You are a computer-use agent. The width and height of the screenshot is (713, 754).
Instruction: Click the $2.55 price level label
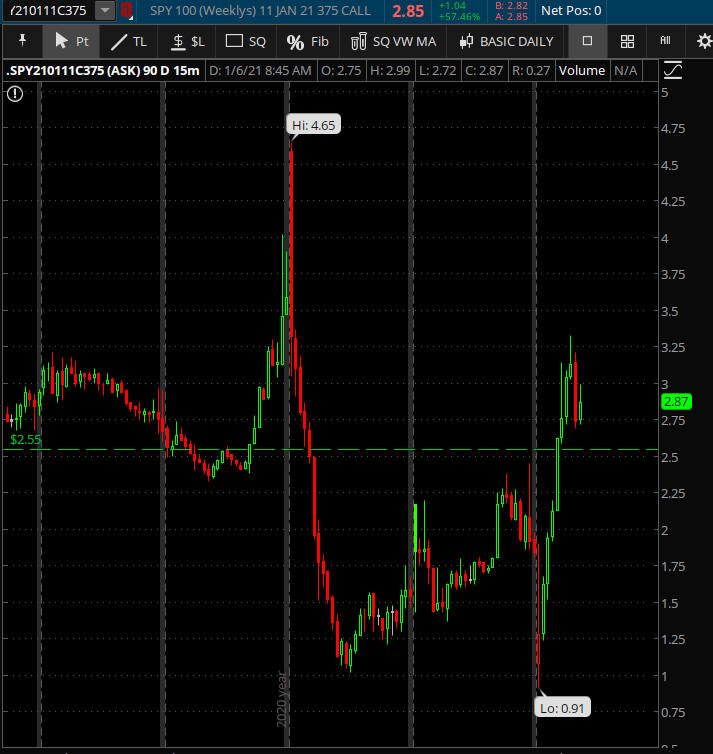pyautogui.click(x=25, y=440)
